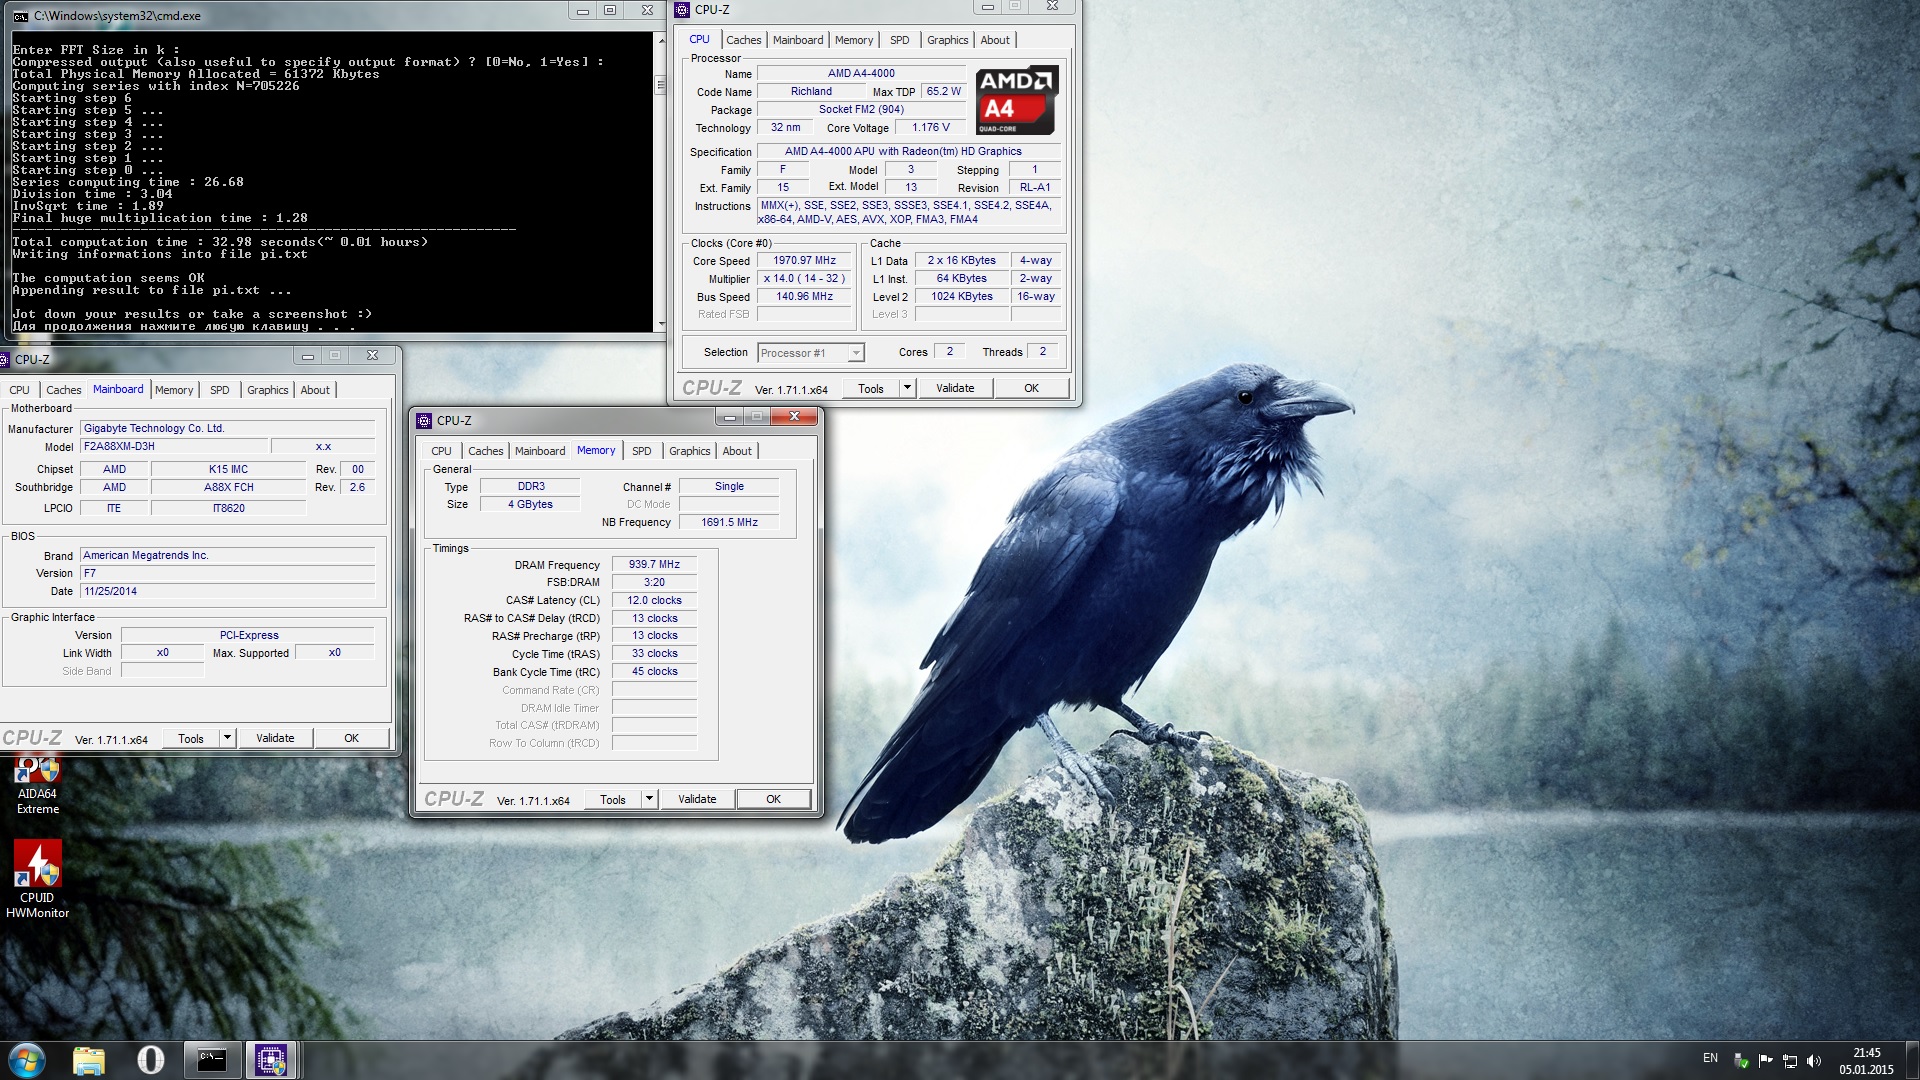Click Show desktop strip at taskbar end
The height and width of the screenshot is (1080, 1920).
(x=1912, y=1060)
